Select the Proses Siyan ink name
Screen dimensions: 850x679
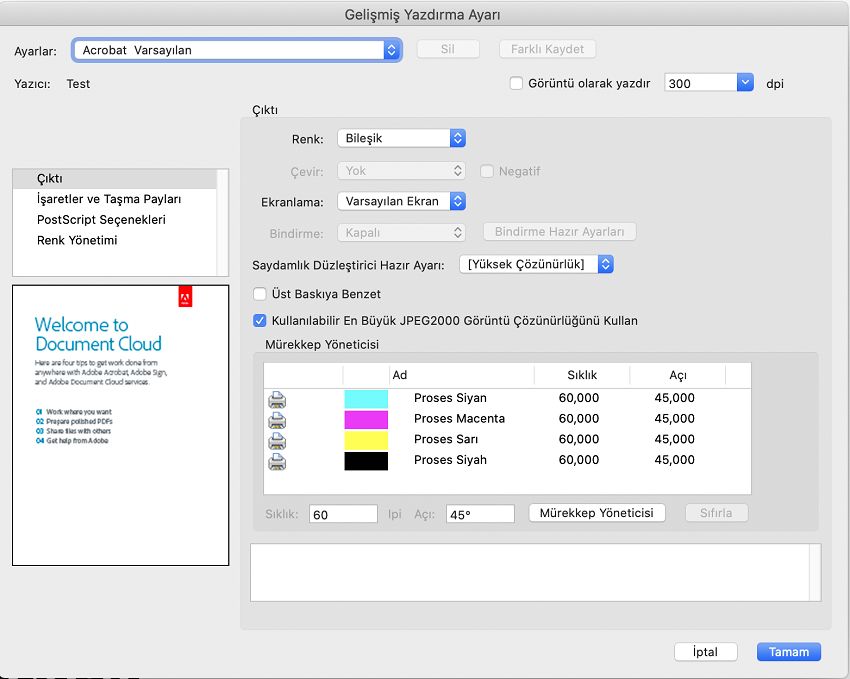(450, 398)
